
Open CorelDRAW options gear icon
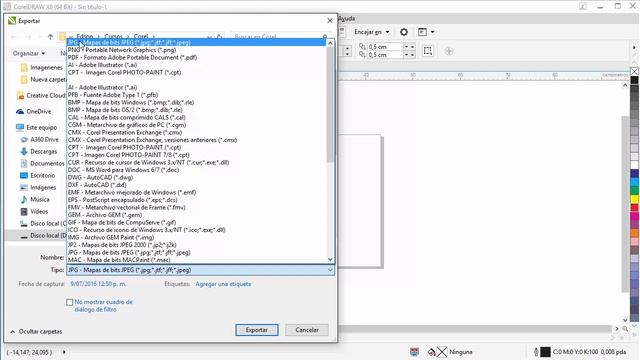(x=404, y=32)
